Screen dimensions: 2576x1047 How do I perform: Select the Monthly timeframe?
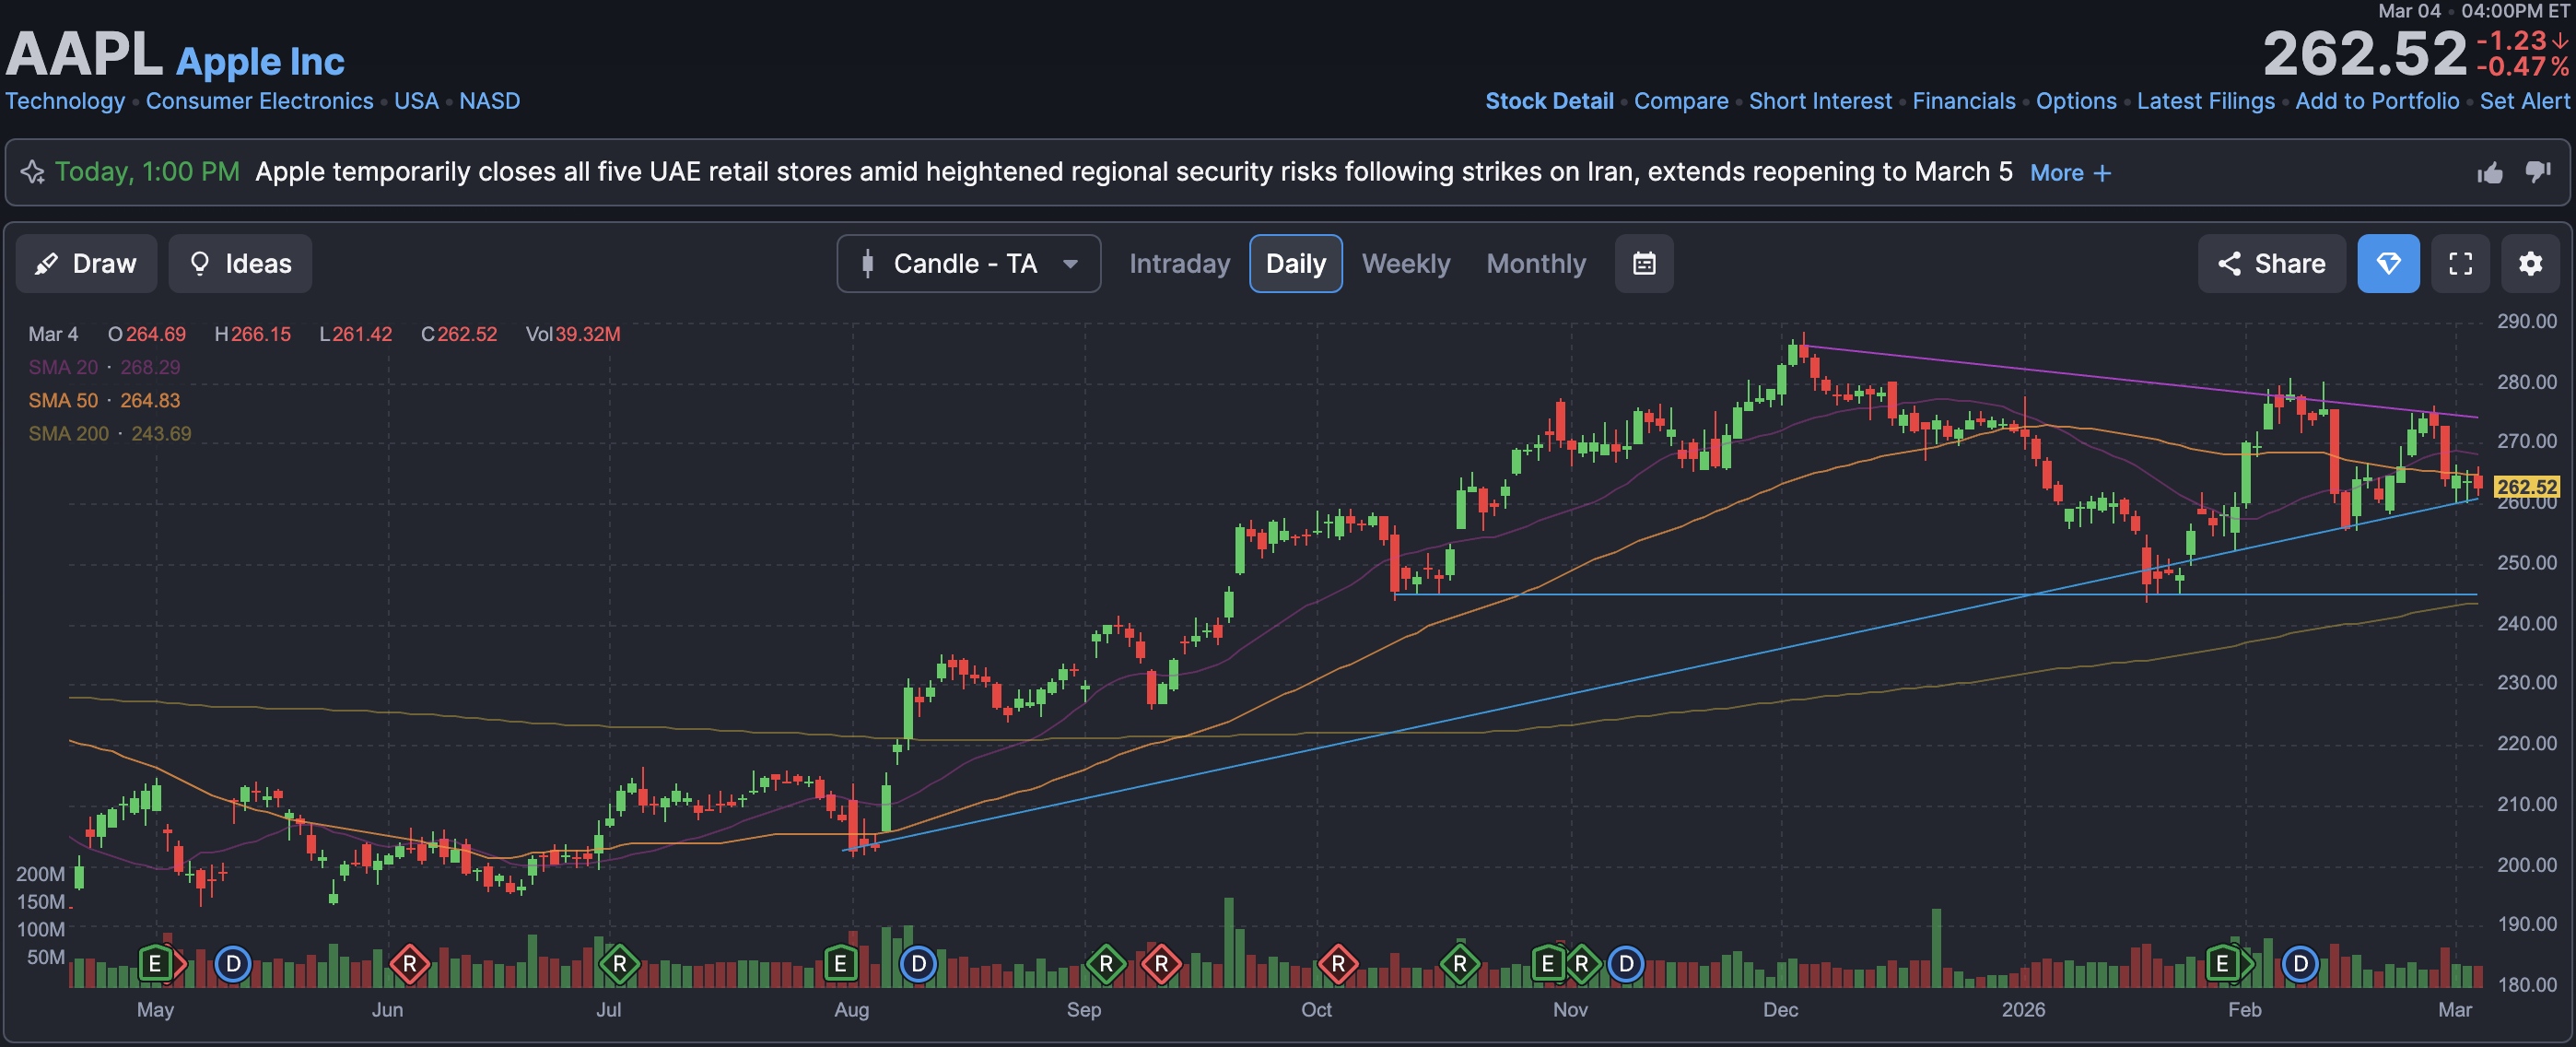[x=1535, y=264]
